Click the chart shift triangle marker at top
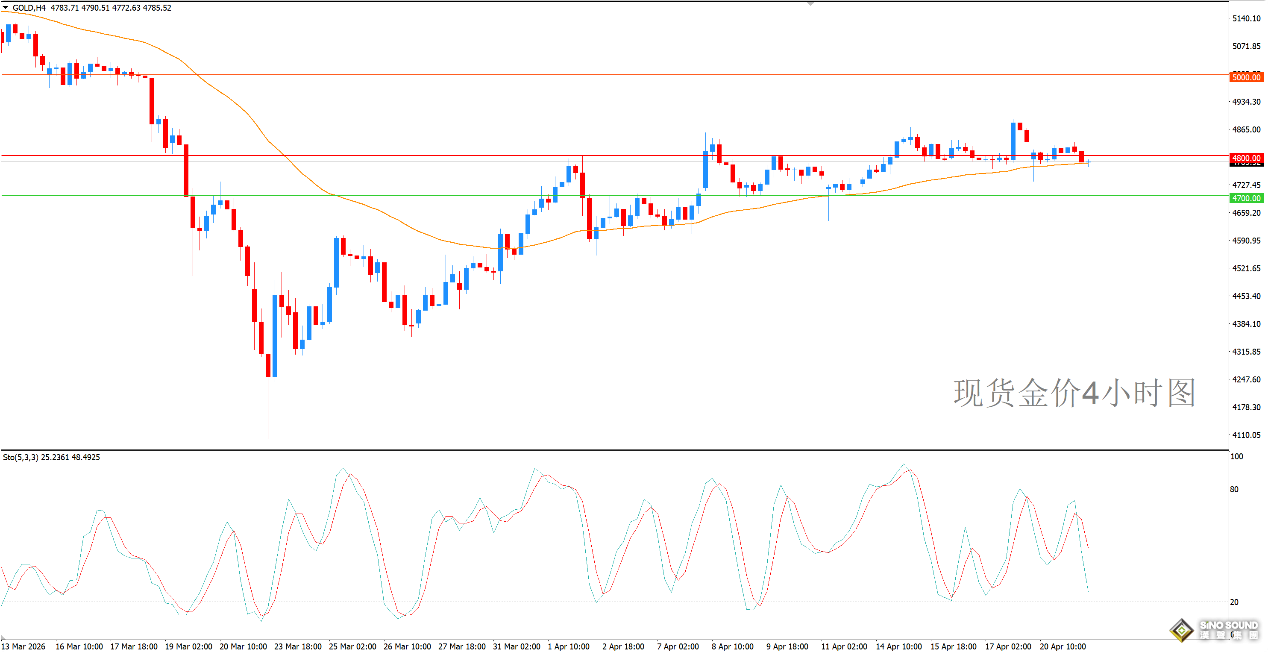Screen dimensions: 1268x652 pos(810,4)
